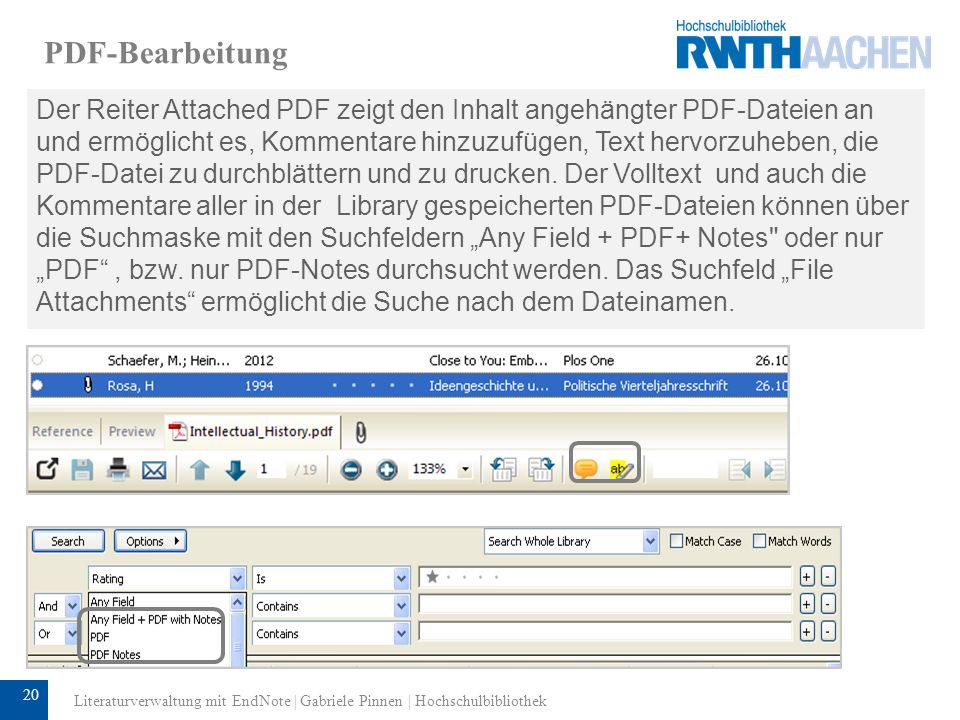This screenshot has height=720, width=960.
Task: Open the Contains dropdown in Or row
Action: coord(401,634)
